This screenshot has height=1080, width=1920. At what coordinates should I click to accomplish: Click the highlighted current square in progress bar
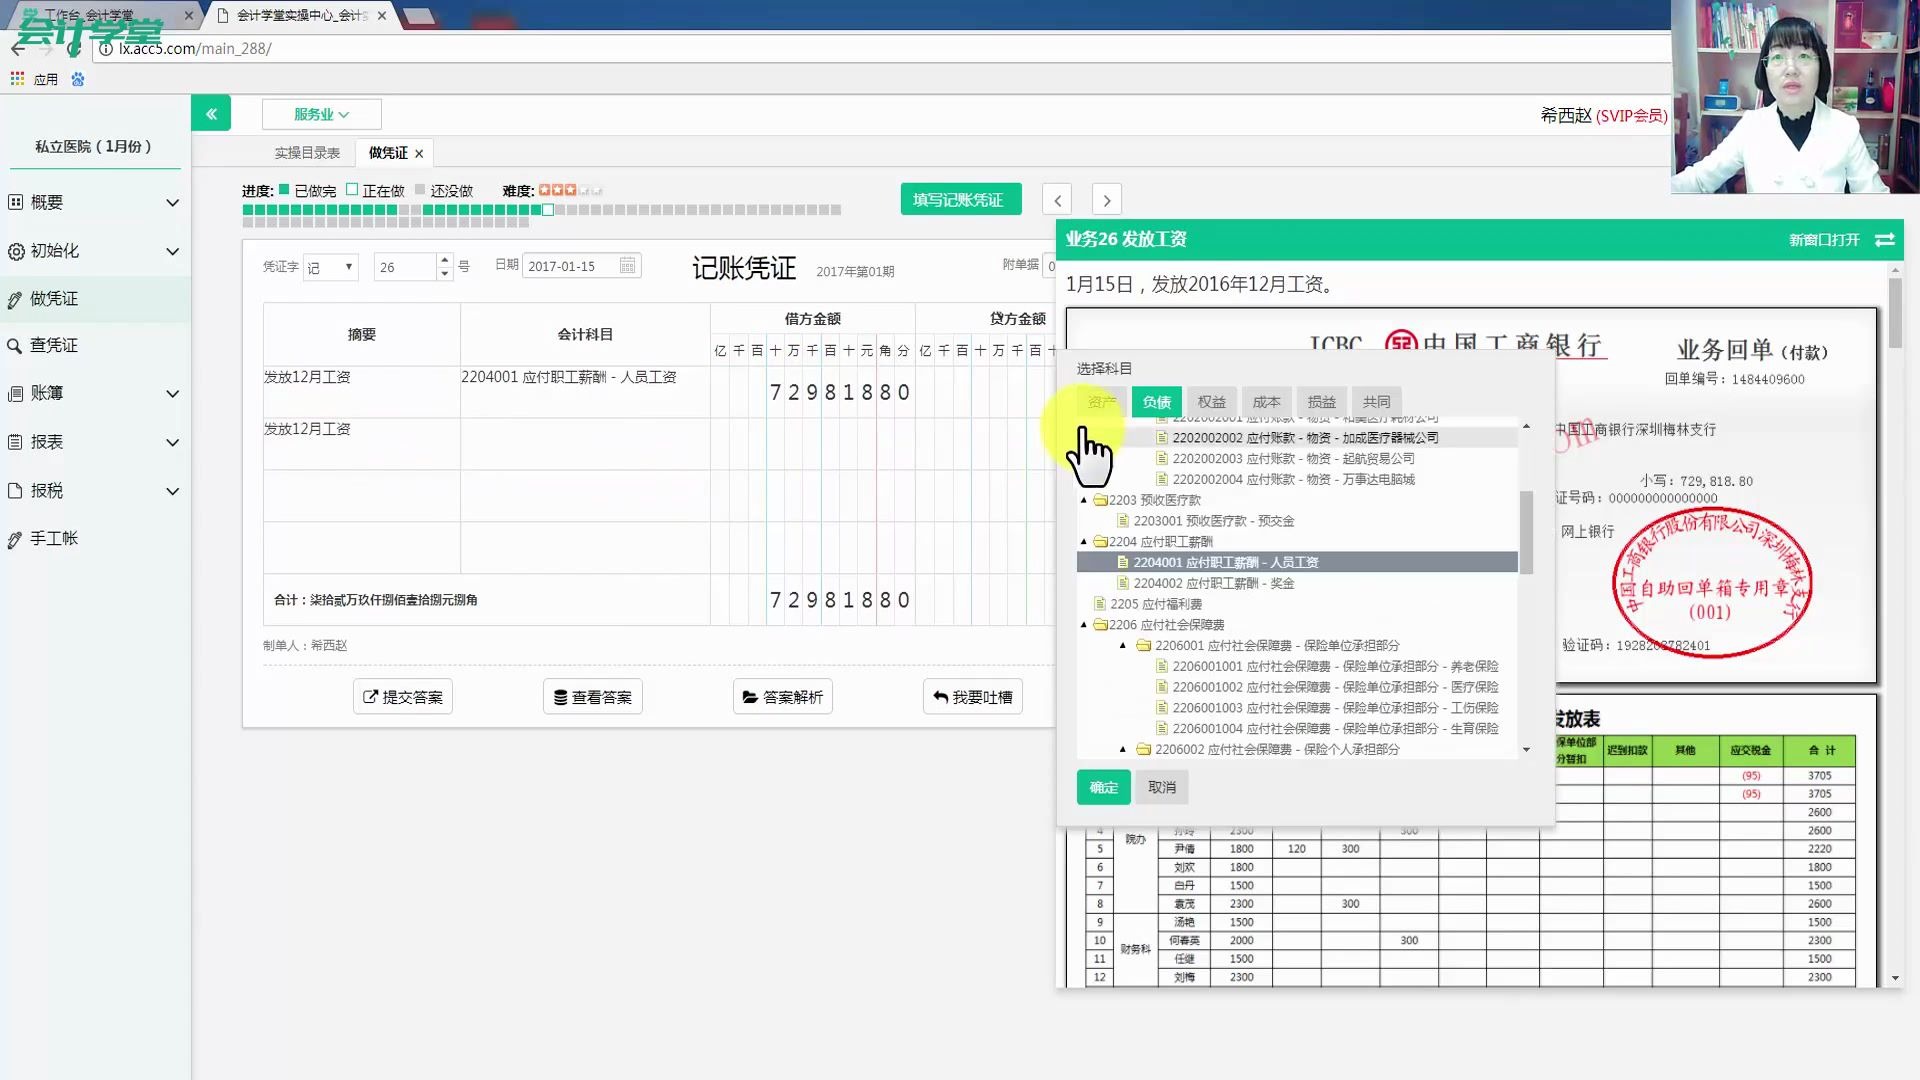pos(548,210)
